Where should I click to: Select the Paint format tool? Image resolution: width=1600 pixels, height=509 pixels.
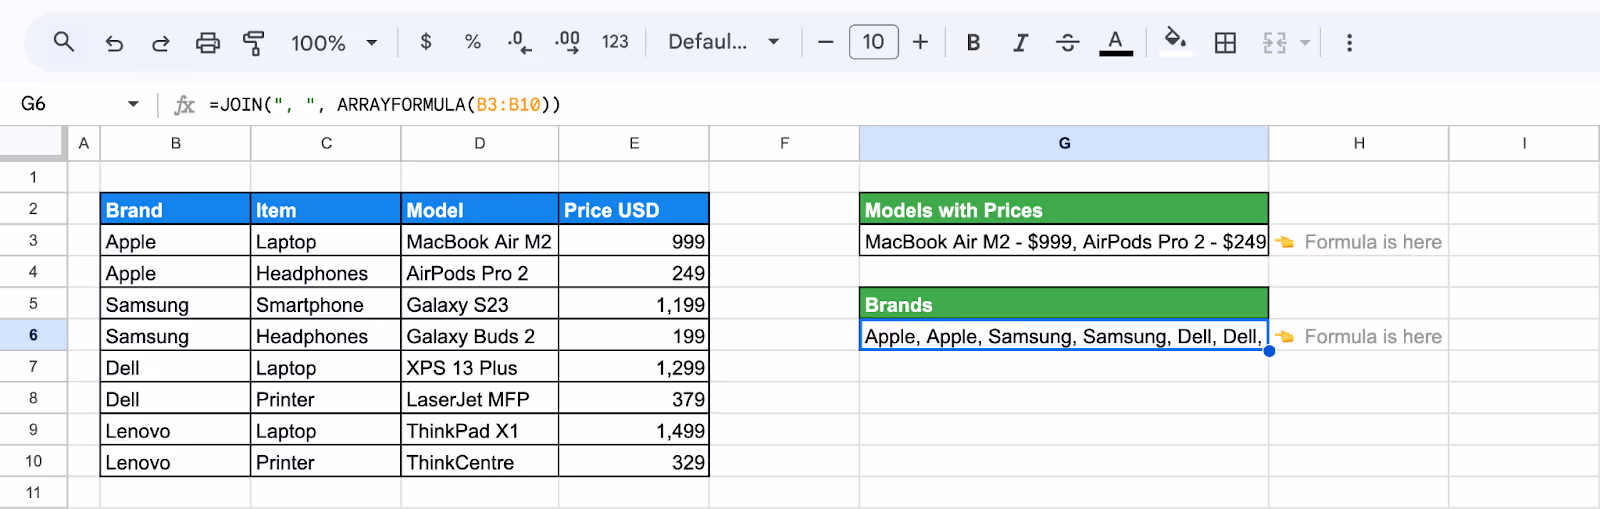[254, 43]
